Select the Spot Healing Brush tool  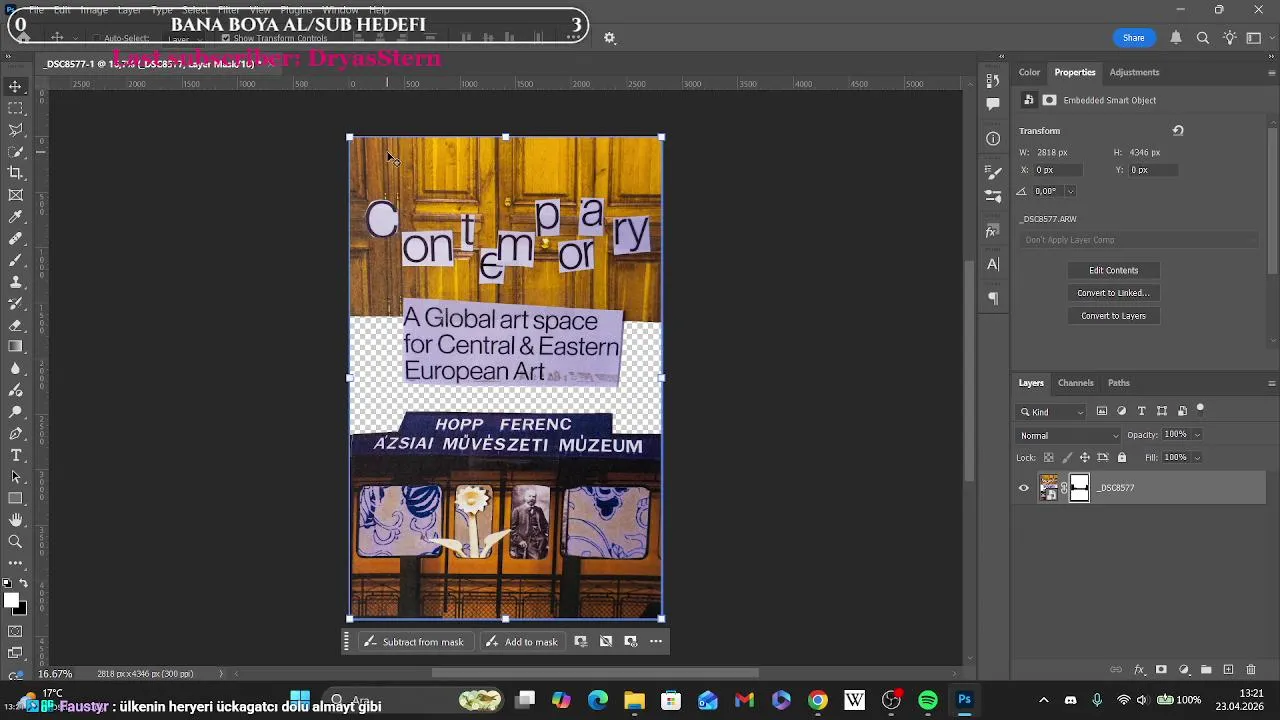point(15,239)
